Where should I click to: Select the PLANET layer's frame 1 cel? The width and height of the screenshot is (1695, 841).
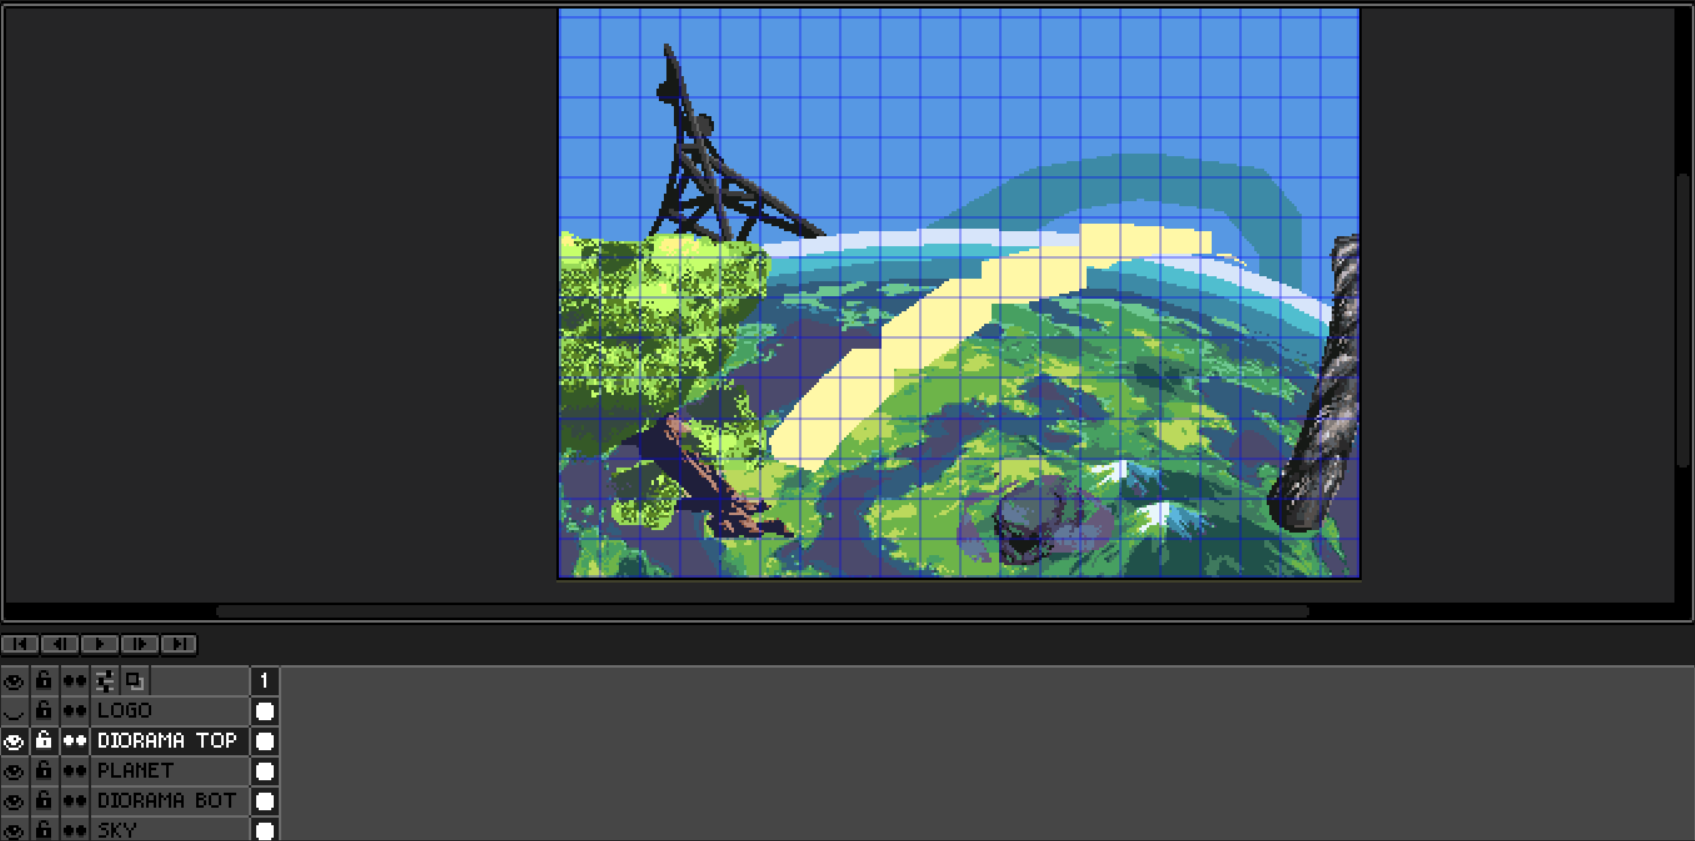264,771
